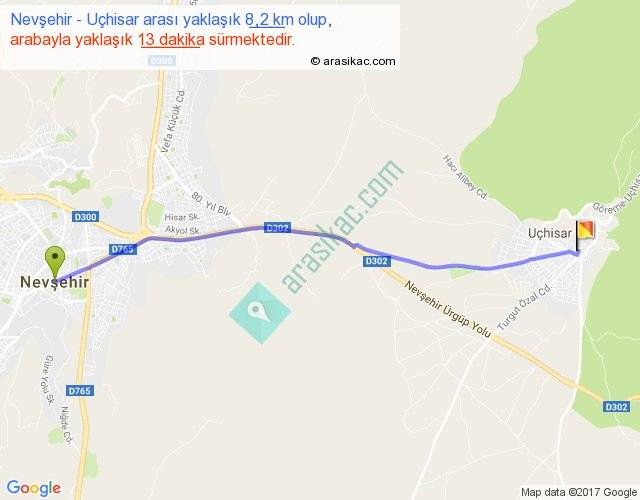Click the underlined 13 dakika duration

click(x=171, y=40)
